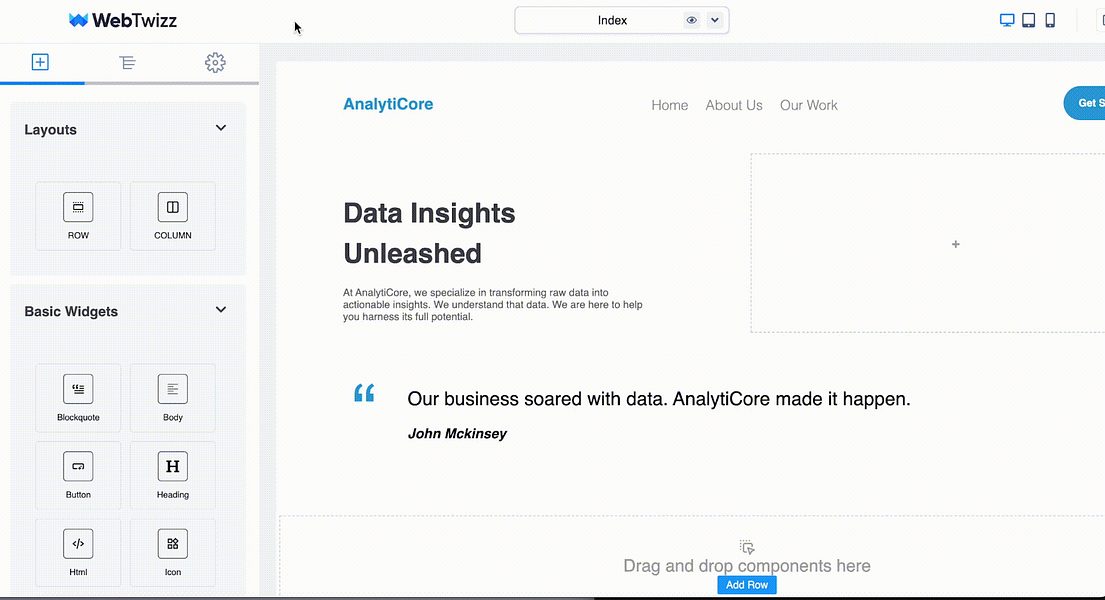Pick the Blockquote widget
This screenshot has width=1105, height=600.
78,397
